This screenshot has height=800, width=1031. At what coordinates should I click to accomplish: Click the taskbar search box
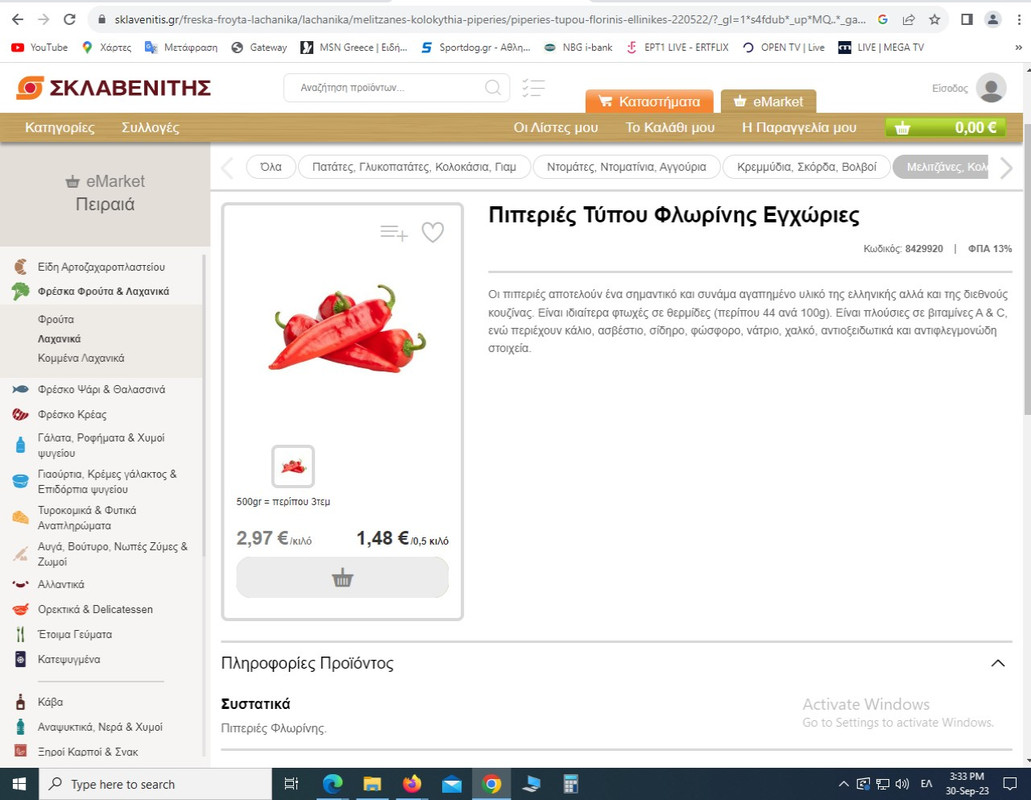click(x=156, y=784)
